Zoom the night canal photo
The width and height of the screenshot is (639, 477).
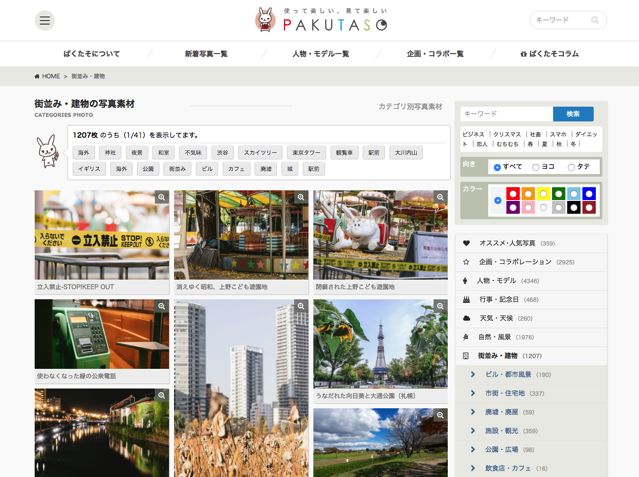pos(162,395)
